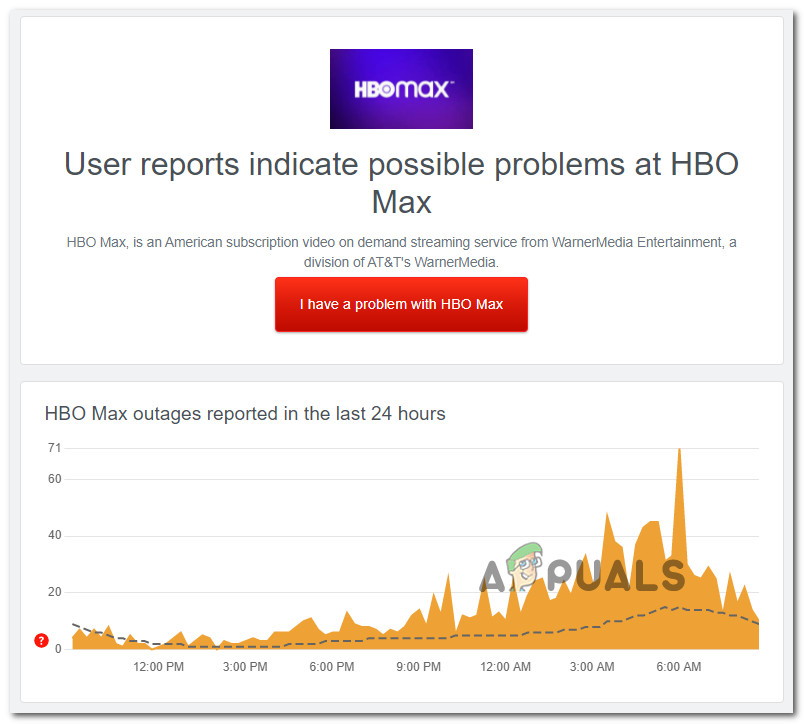Open the red question mark help icon

coord(41,639)
